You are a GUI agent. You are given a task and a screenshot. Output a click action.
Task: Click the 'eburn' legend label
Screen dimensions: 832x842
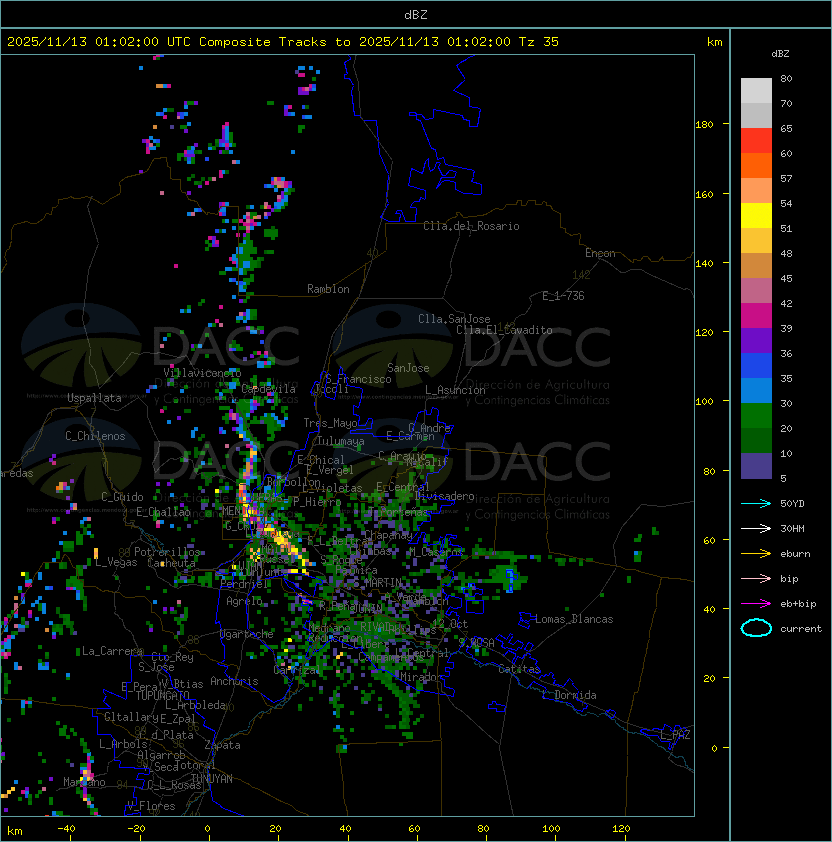click(795, 554)
